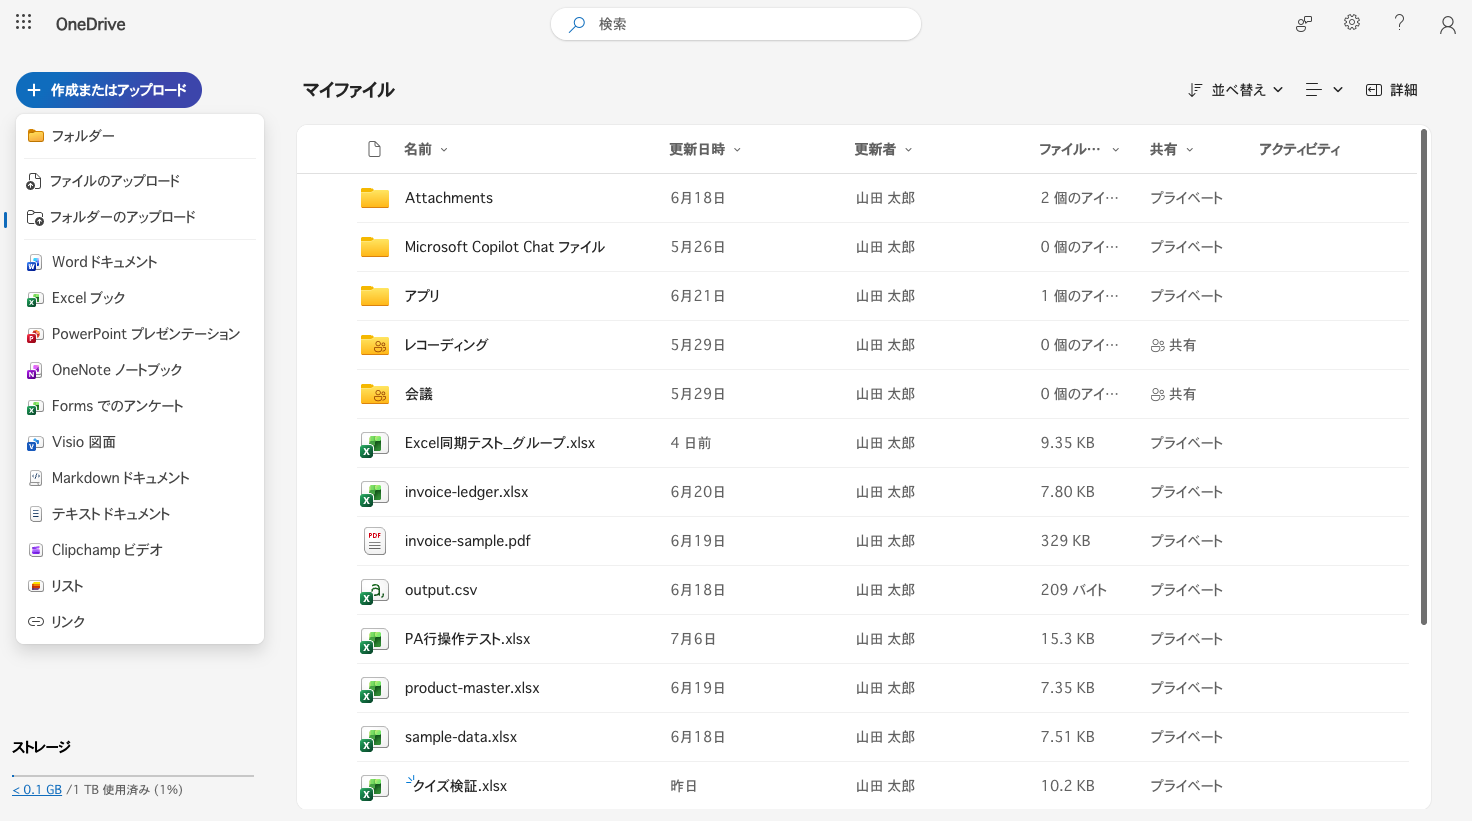Open the 詳細 details pane
The image size is (1472, 821).
point(1391,90)
